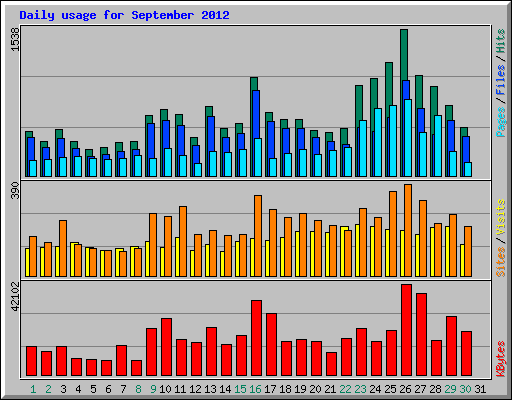Click the red KBytes bar for day 27
This screenshot has height=400, width=512.
421,335
